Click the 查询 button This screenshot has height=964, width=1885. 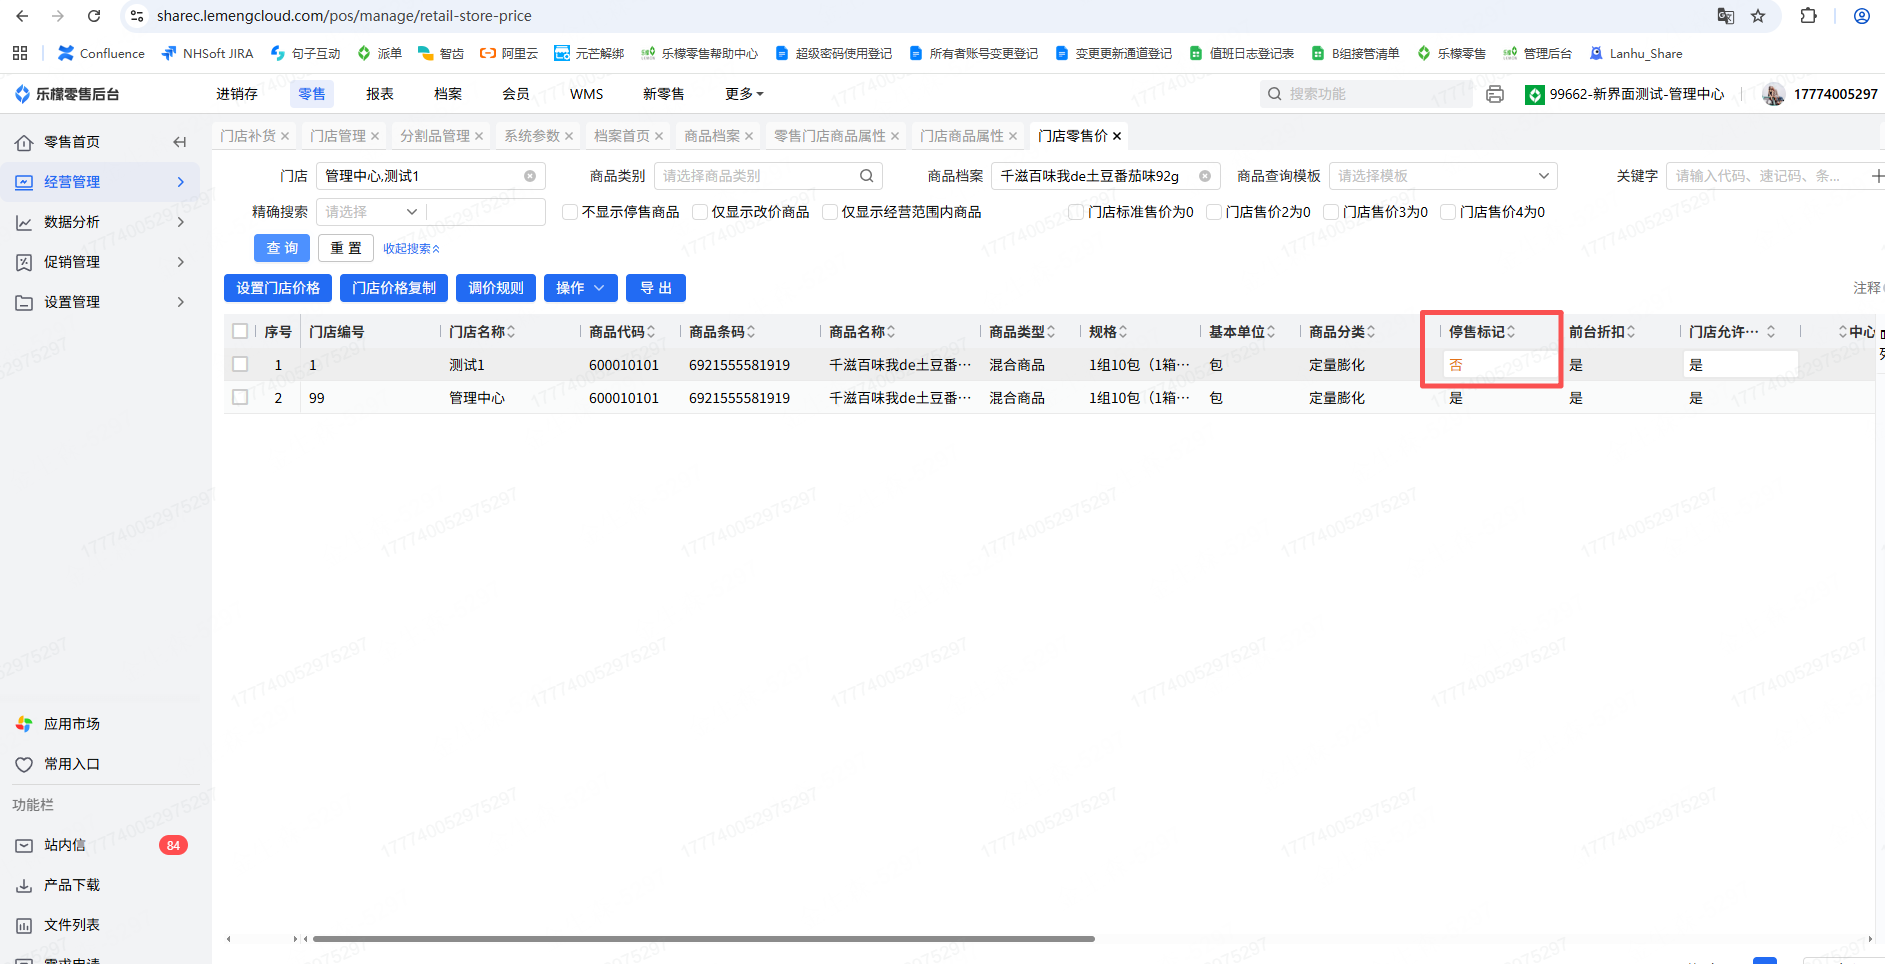[x=282, y=248]
